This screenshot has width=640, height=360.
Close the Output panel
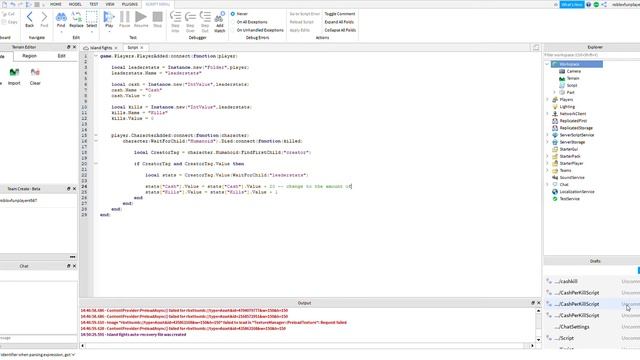[538, 303]
